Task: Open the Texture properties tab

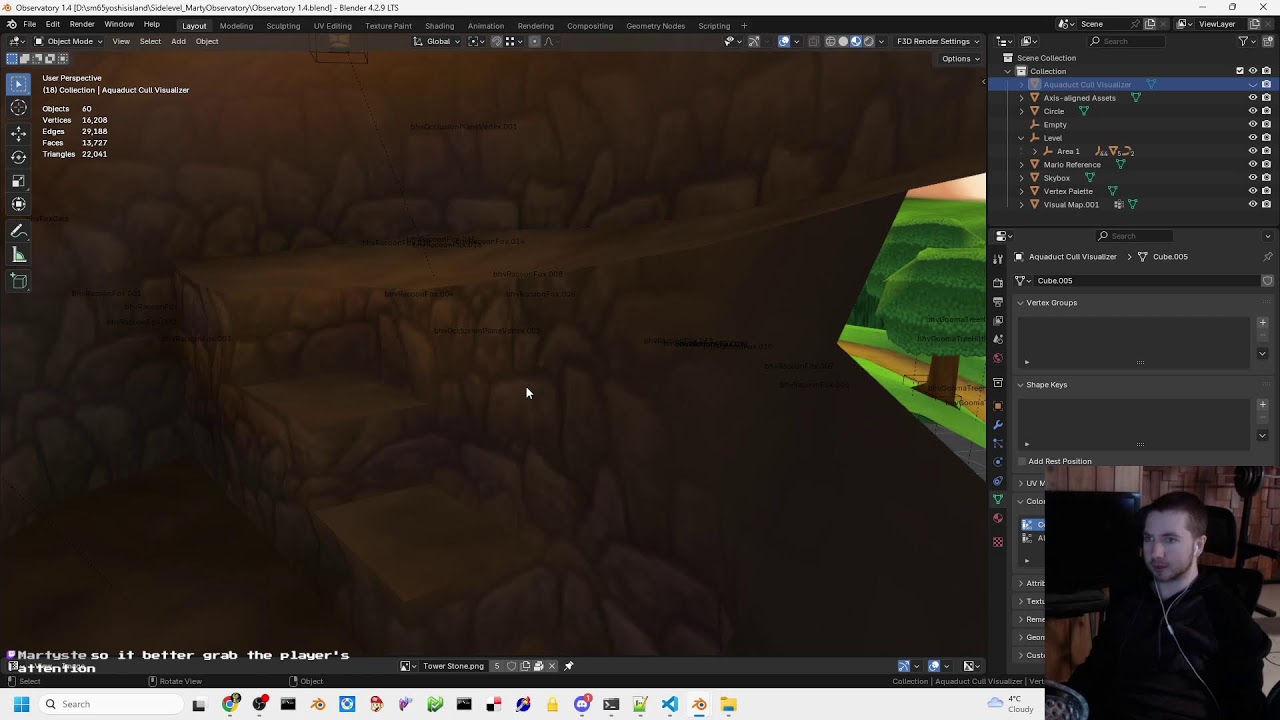Action: click(998, 542)
